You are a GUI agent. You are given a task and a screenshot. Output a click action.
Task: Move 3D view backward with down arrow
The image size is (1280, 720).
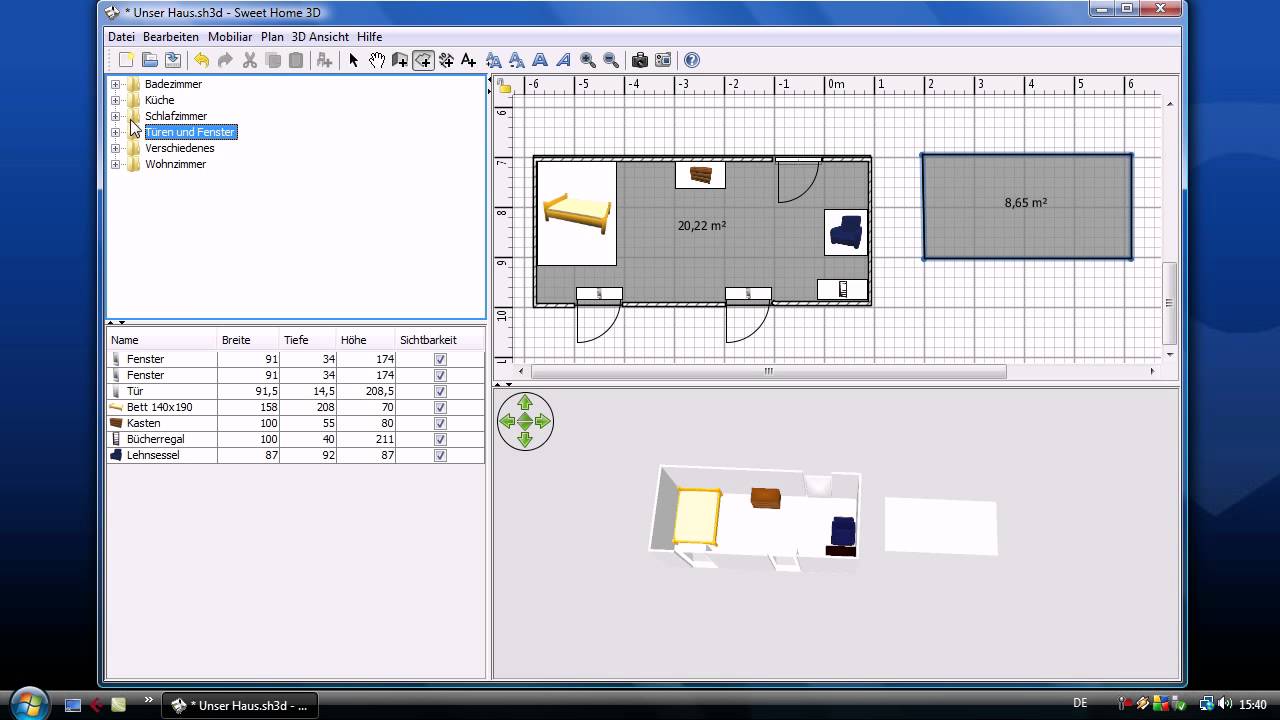click(x=525, y=439)
